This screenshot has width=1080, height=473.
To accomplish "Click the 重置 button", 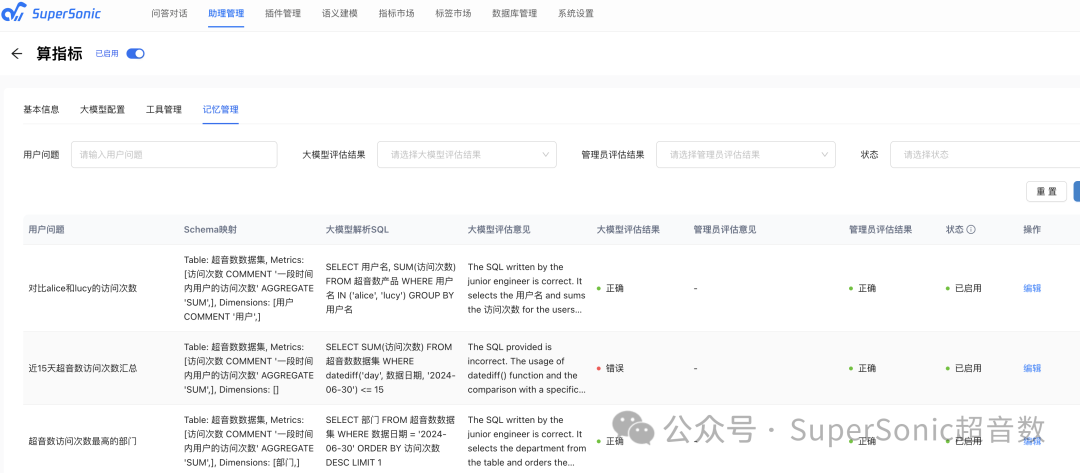I will click(x=1046, y=192).
